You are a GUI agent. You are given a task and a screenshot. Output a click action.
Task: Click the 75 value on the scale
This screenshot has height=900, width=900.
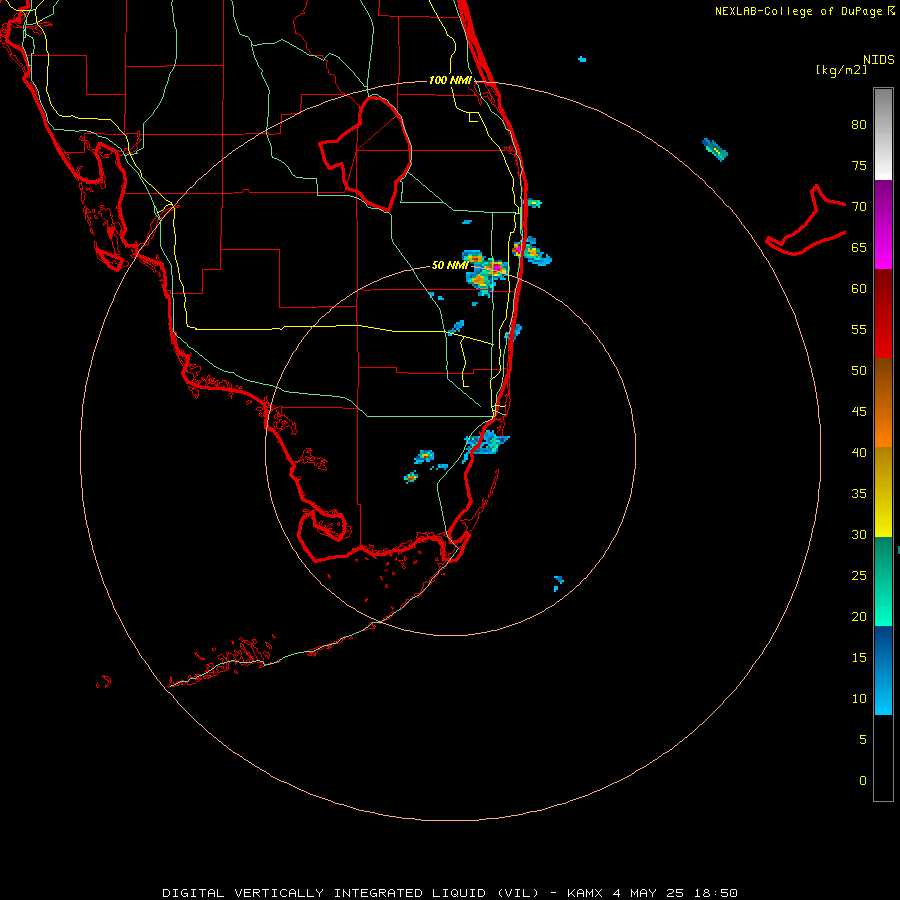(859, 165)
